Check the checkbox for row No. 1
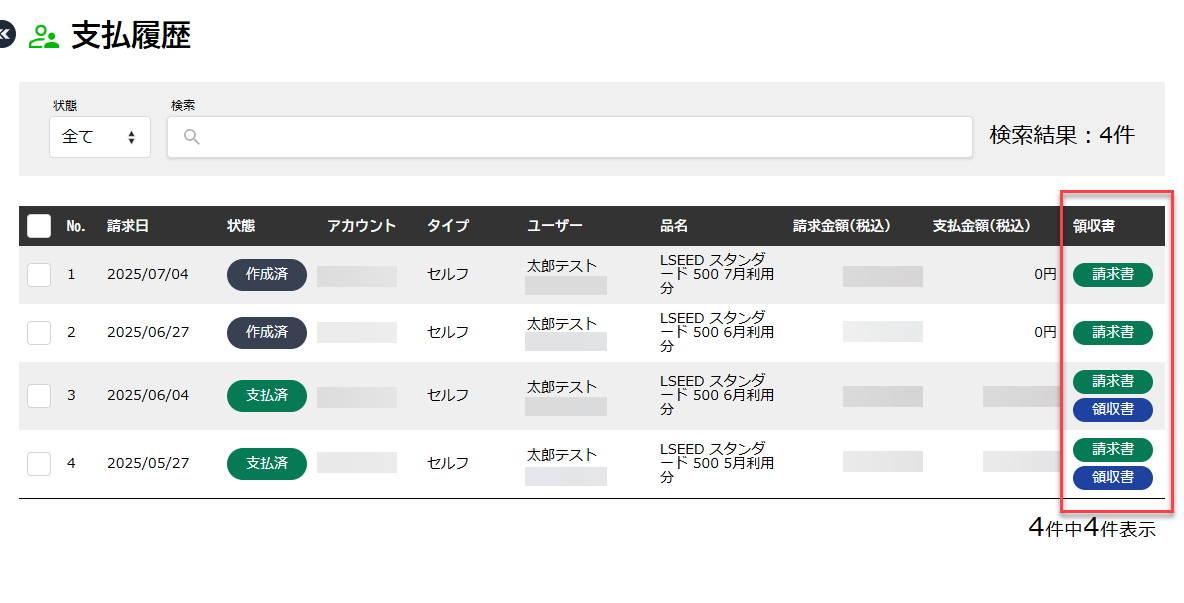Viewport: 1184px width, 603px height. coord(39,274)
